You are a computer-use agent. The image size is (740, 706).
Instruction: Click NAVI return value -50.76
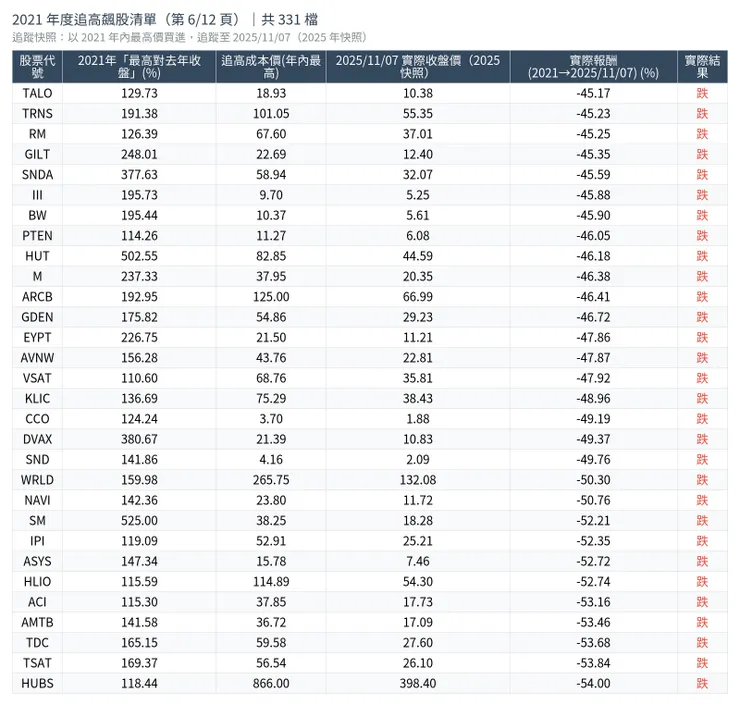tap(593, 500)
